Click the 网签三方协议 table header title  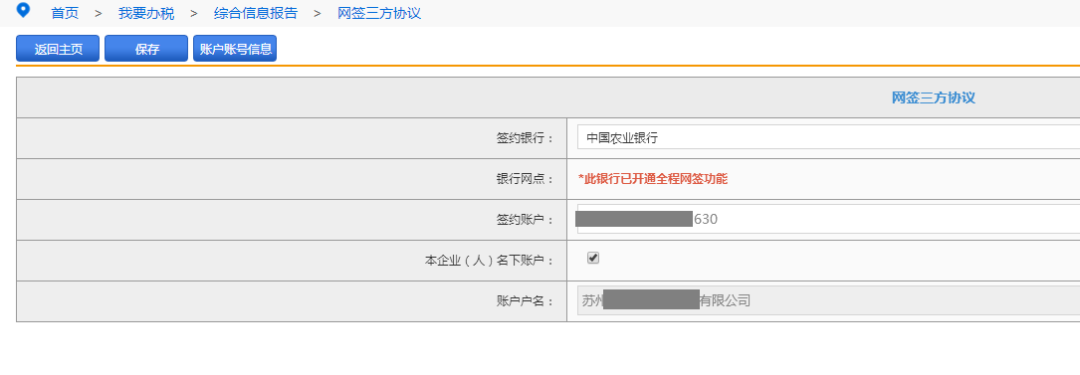[x=933, y=98]
